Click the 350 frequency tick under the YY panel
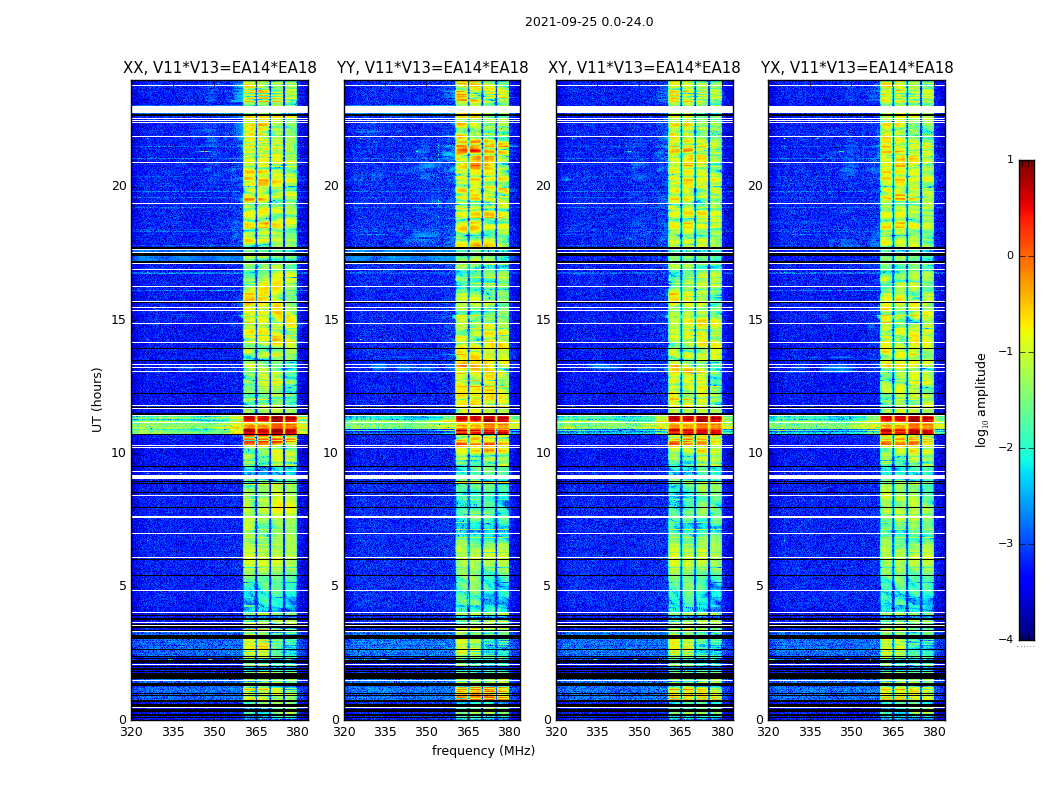The image size is (1050, 800). [x=427, y=732]
